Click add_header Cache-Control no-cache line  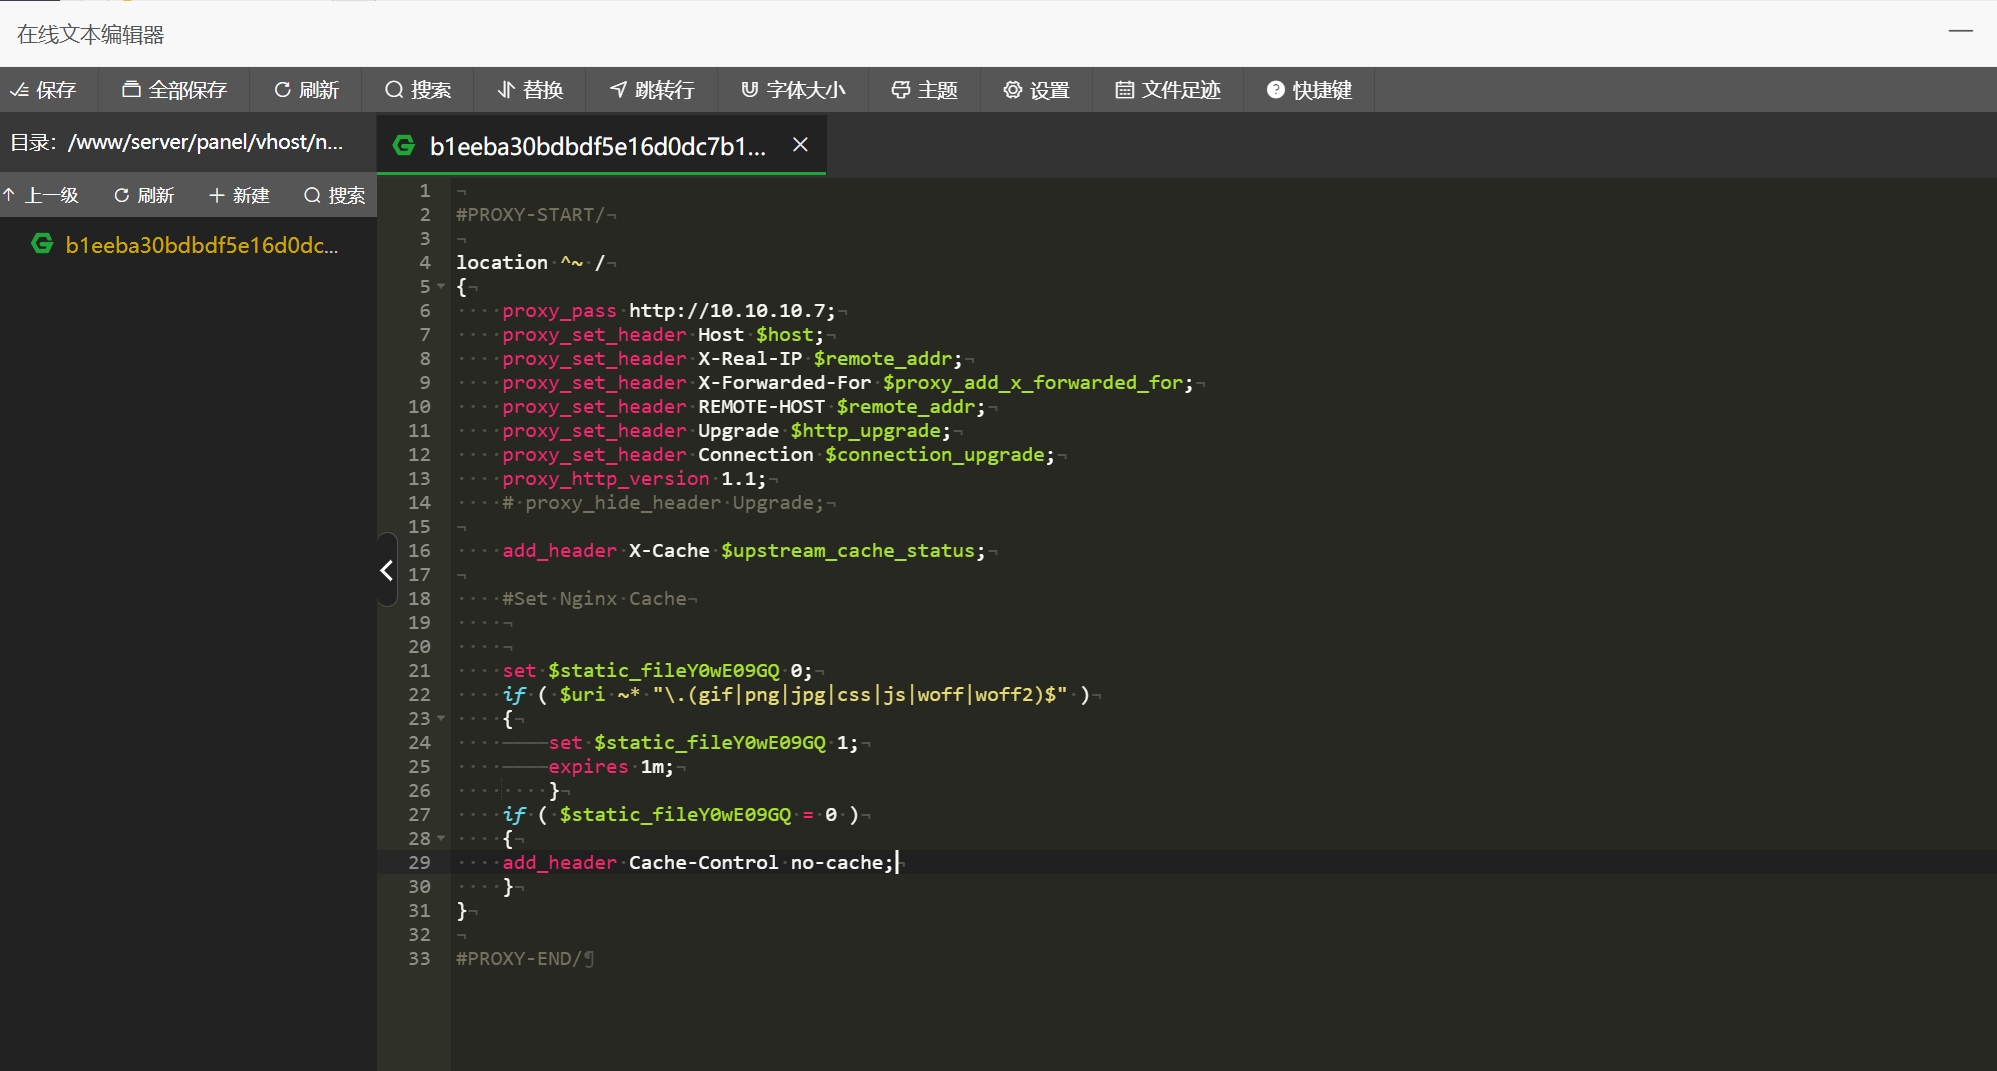pos(698,863)
